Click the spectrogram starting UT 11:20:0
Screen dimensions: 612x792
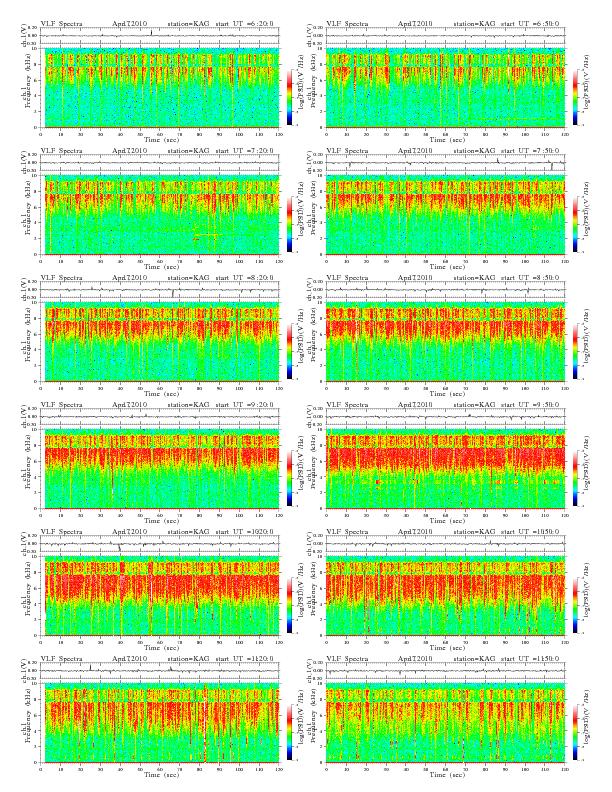(x=160, y=723)
